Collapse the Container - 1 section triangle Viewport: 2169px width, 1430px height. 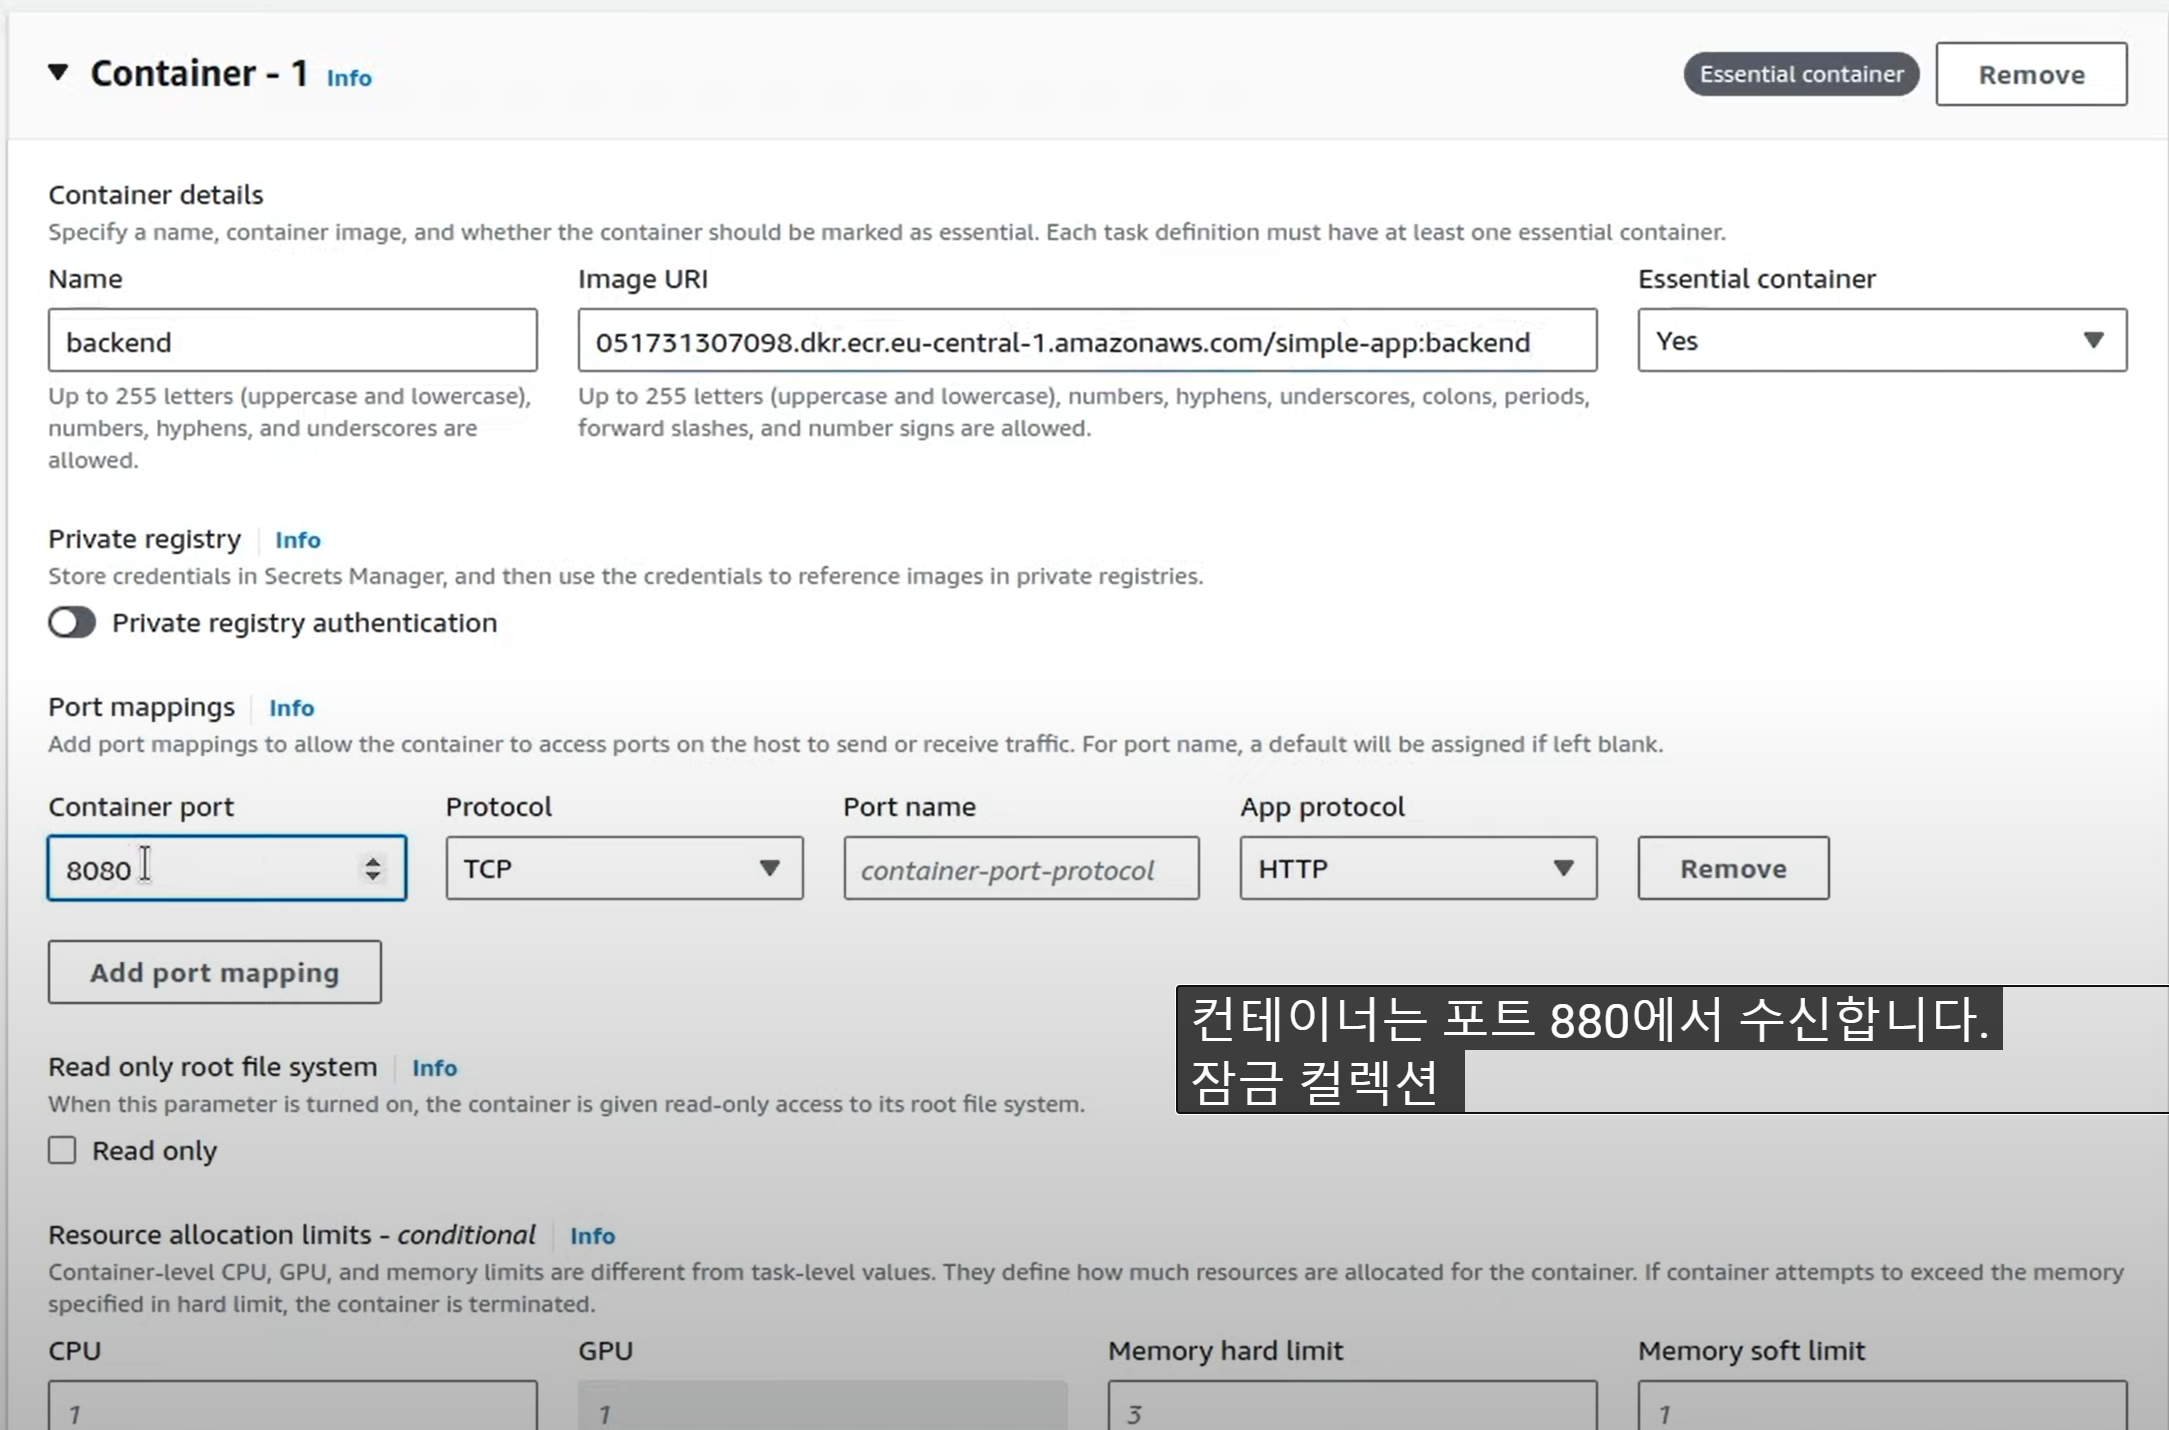click(58, 73)
